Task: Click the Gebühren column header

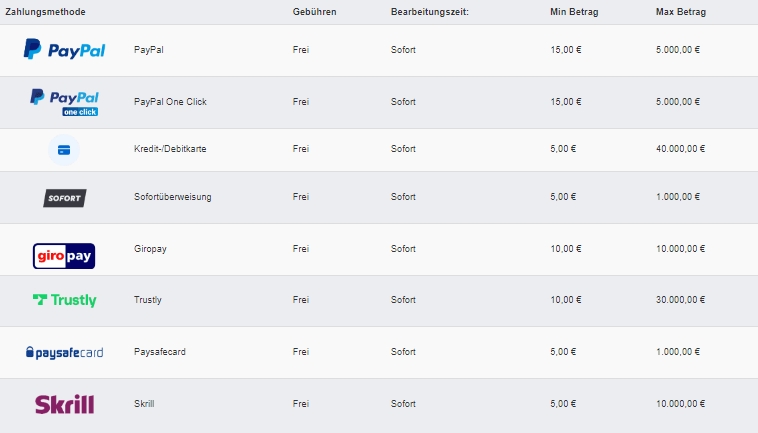Action: coord(314,12)
